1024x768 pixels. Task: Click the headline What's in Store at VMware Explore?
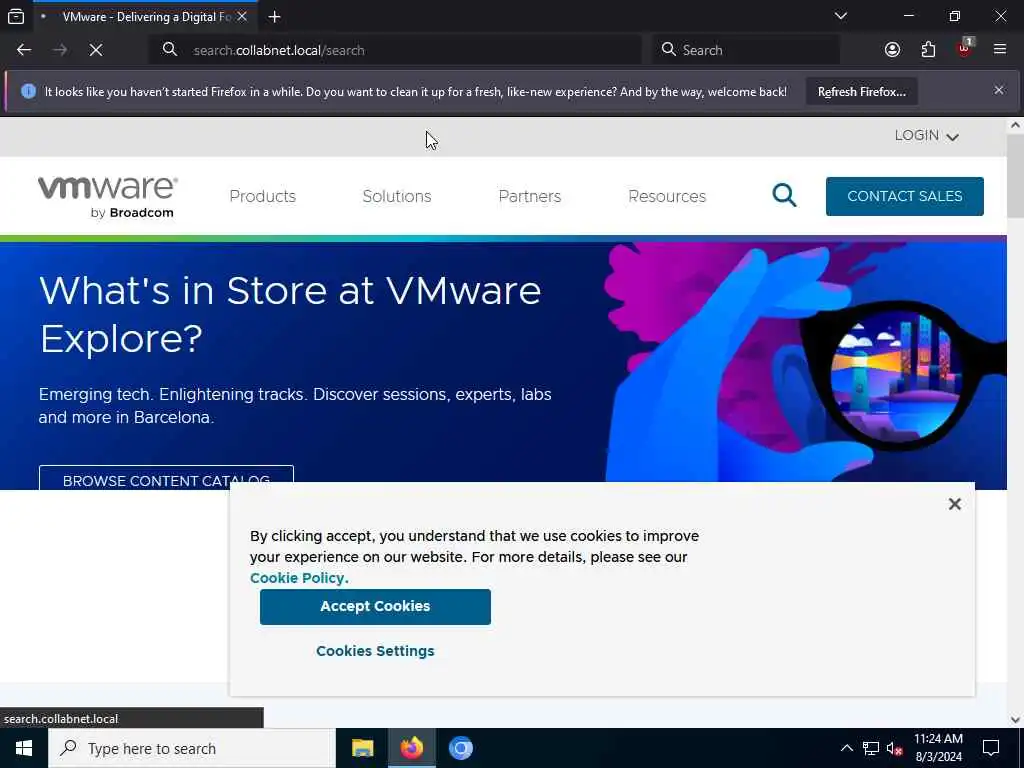tap(290, 314)
